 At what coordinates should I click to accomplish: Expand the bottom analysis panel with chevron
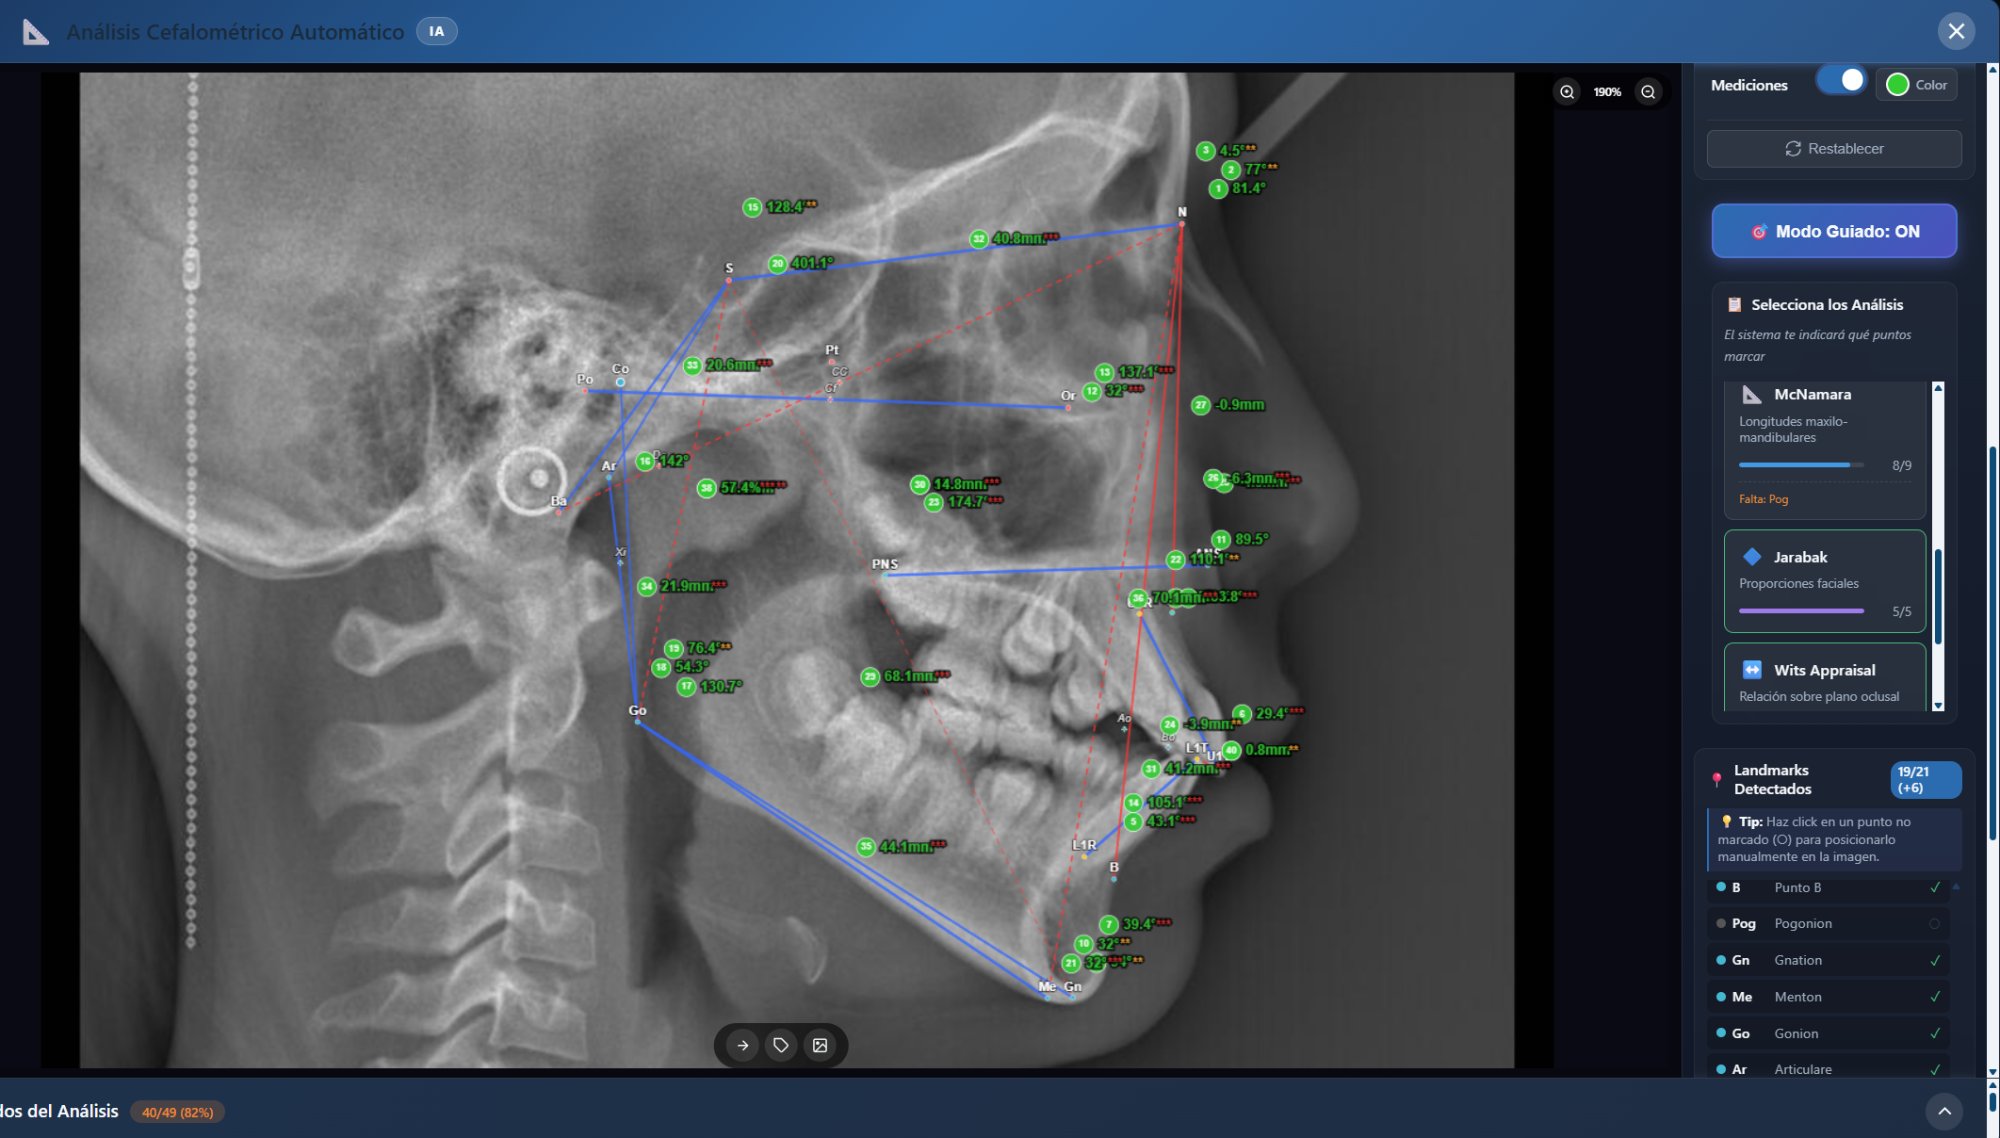coord(1944,1111)
